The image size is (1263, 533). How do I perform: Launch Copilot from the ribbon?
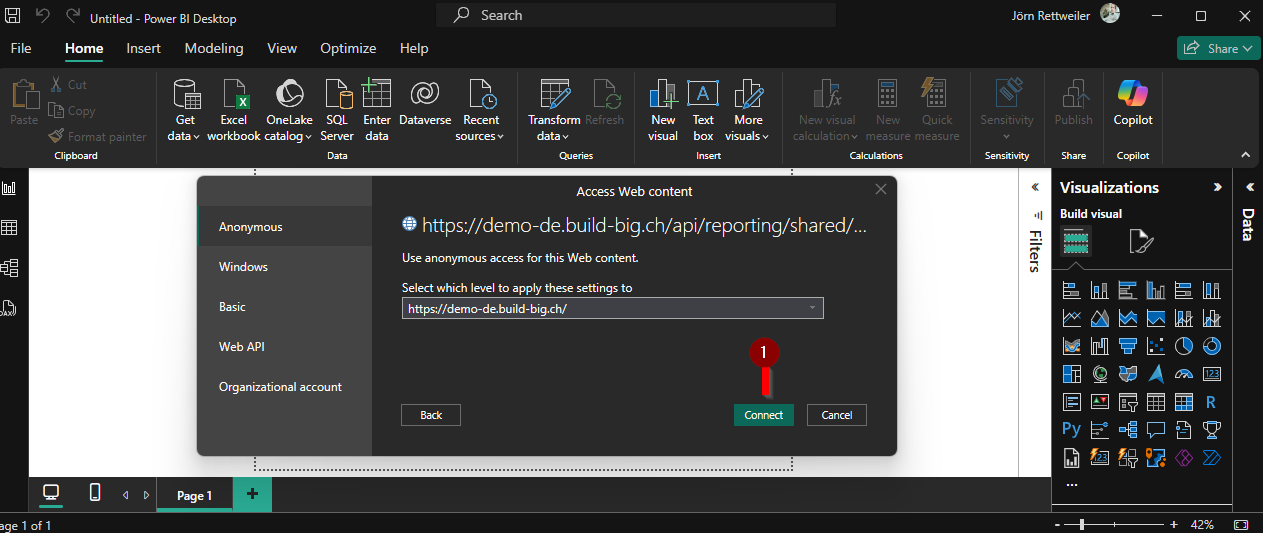pos(1133,104)
